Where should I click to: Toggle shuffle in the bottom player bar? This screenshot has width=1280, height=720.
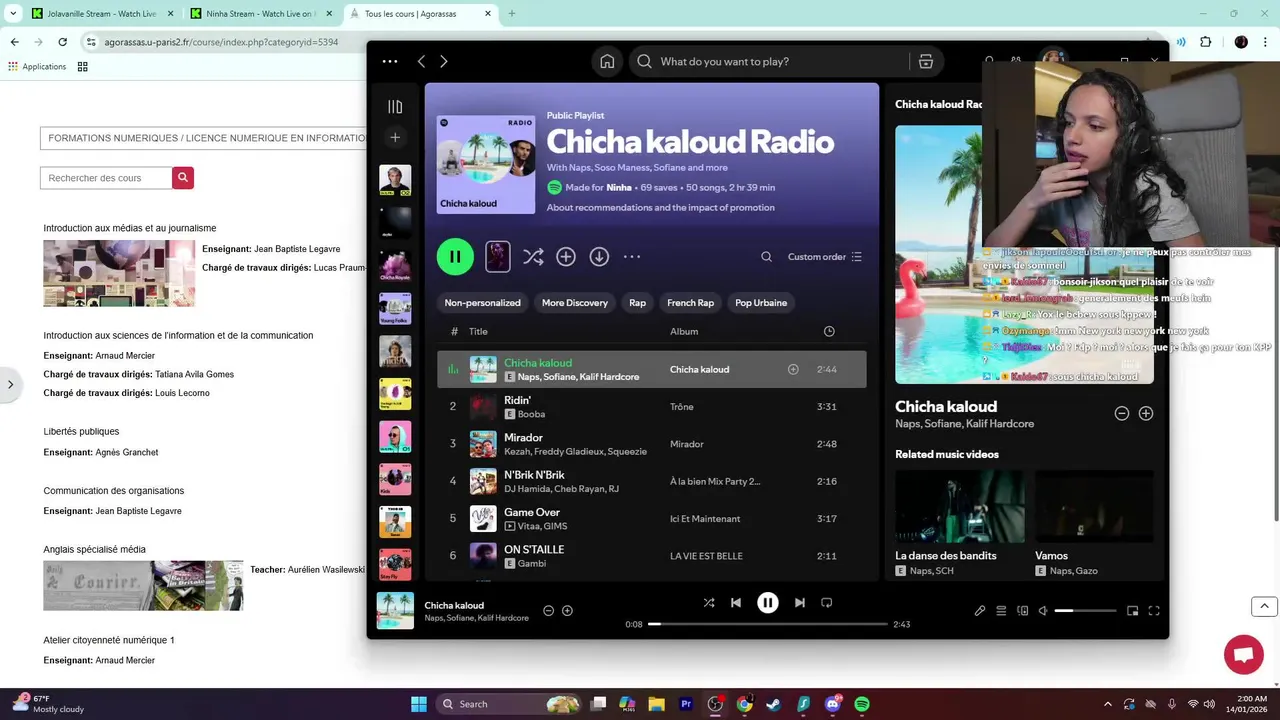709,602
